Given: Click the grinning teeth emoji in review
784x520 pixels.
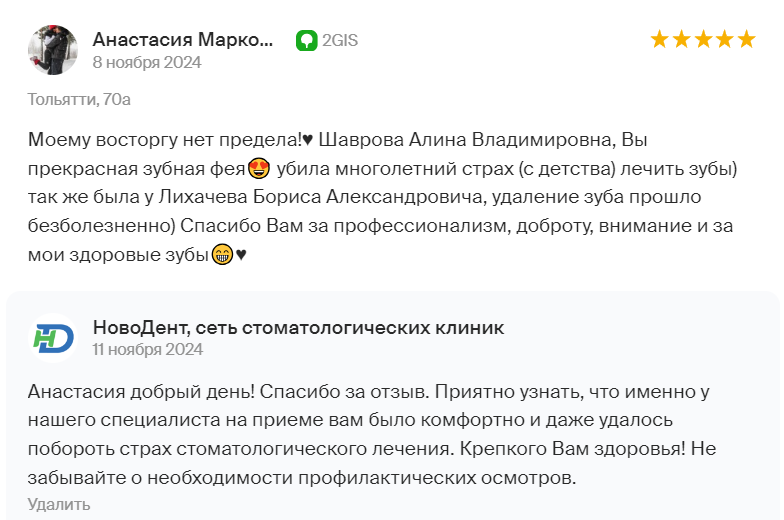Looking at the screenshot, I should 222,254.
